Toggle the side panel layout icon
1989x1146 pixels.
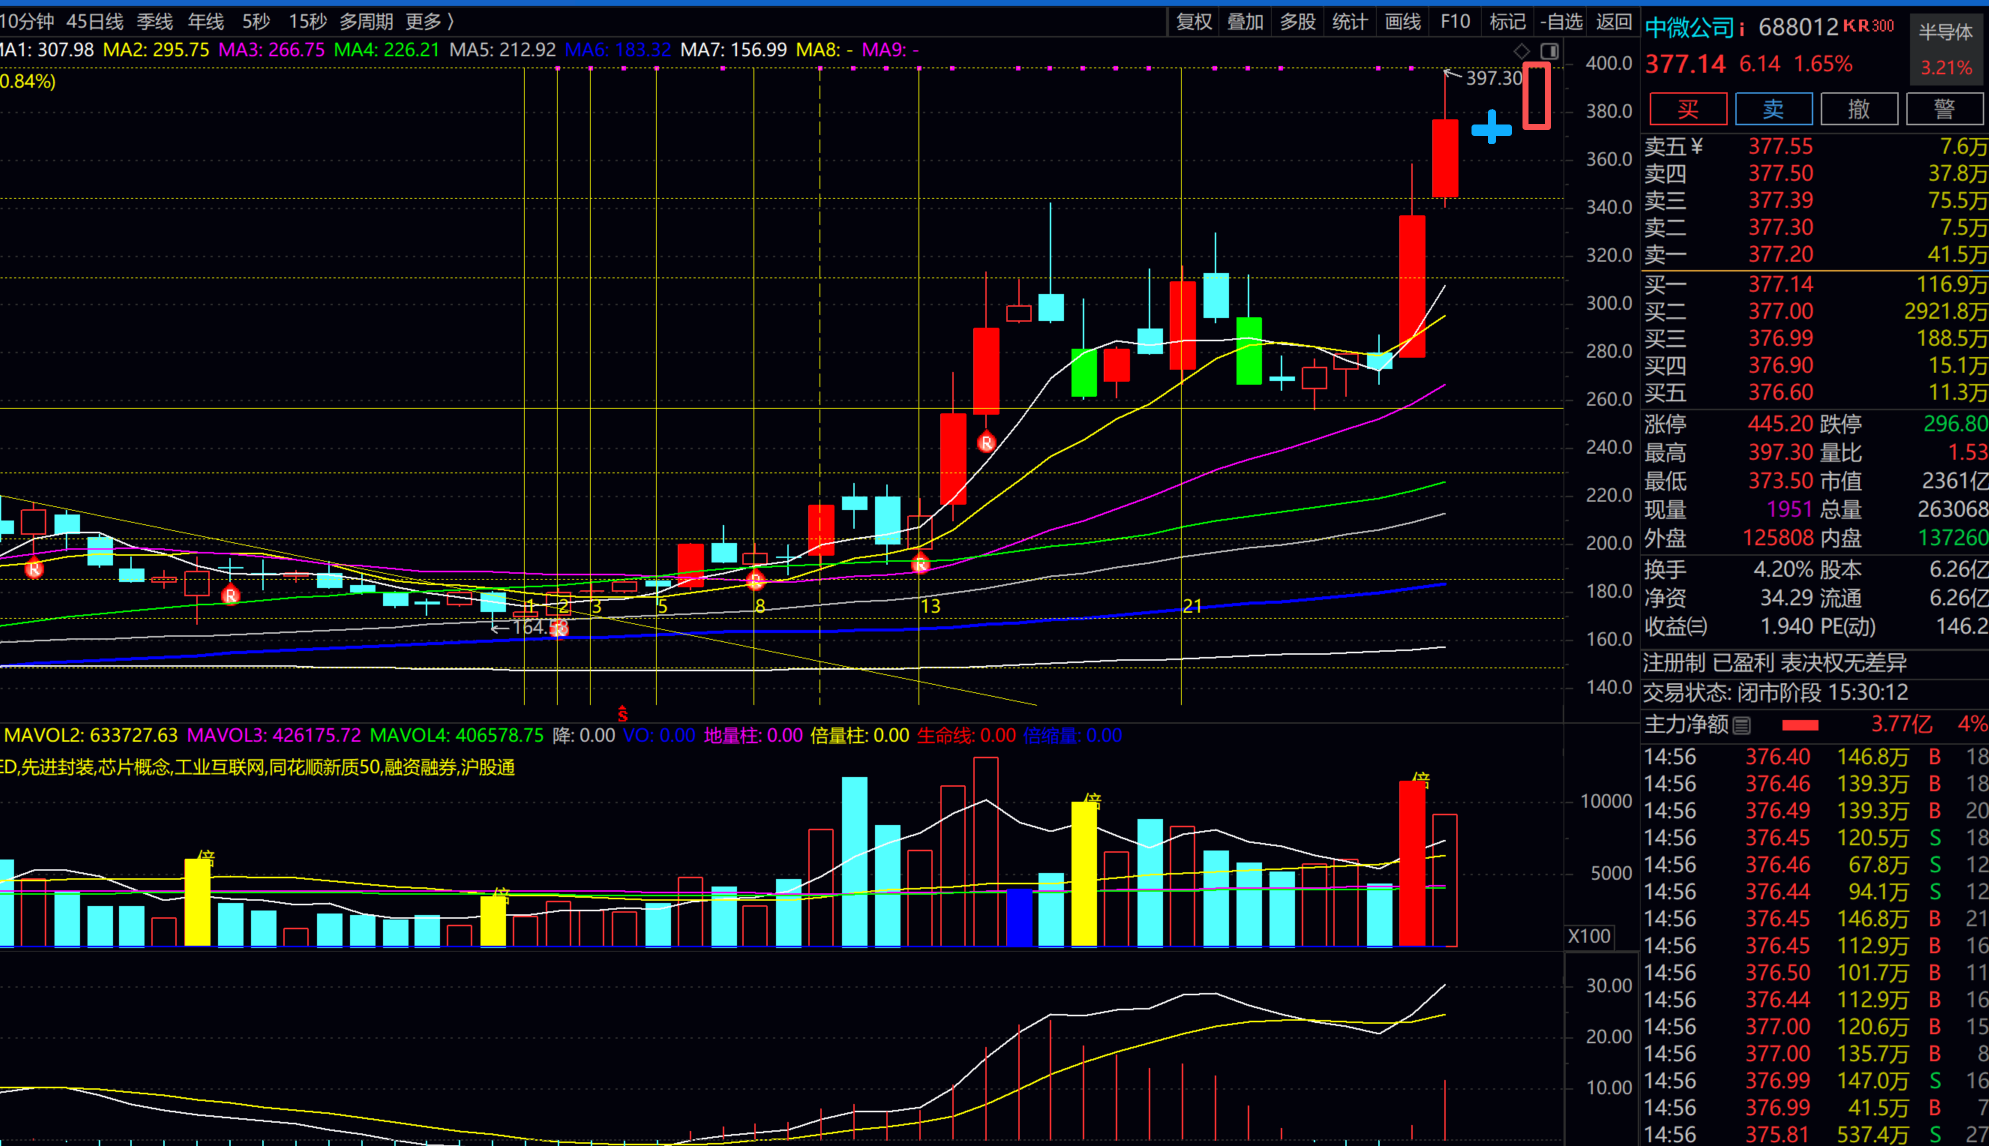pos(1549,51)
